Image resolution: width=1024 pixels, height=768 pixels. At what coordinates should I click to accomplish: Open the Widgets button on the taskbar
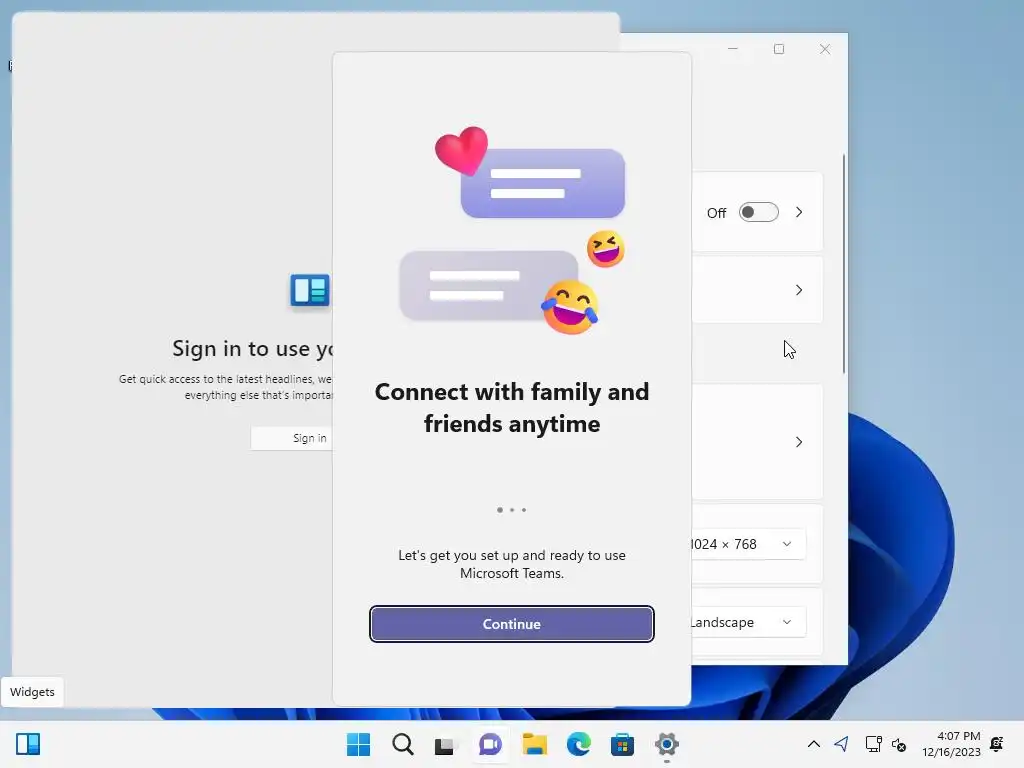(x=28, y=744)
